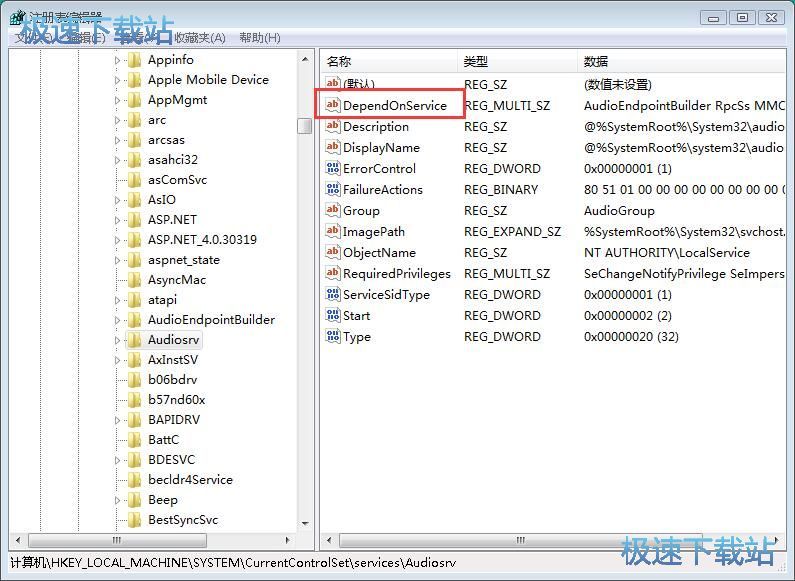
Task: Click values pane scrollbar left arrow
Action: click(329, 540)
